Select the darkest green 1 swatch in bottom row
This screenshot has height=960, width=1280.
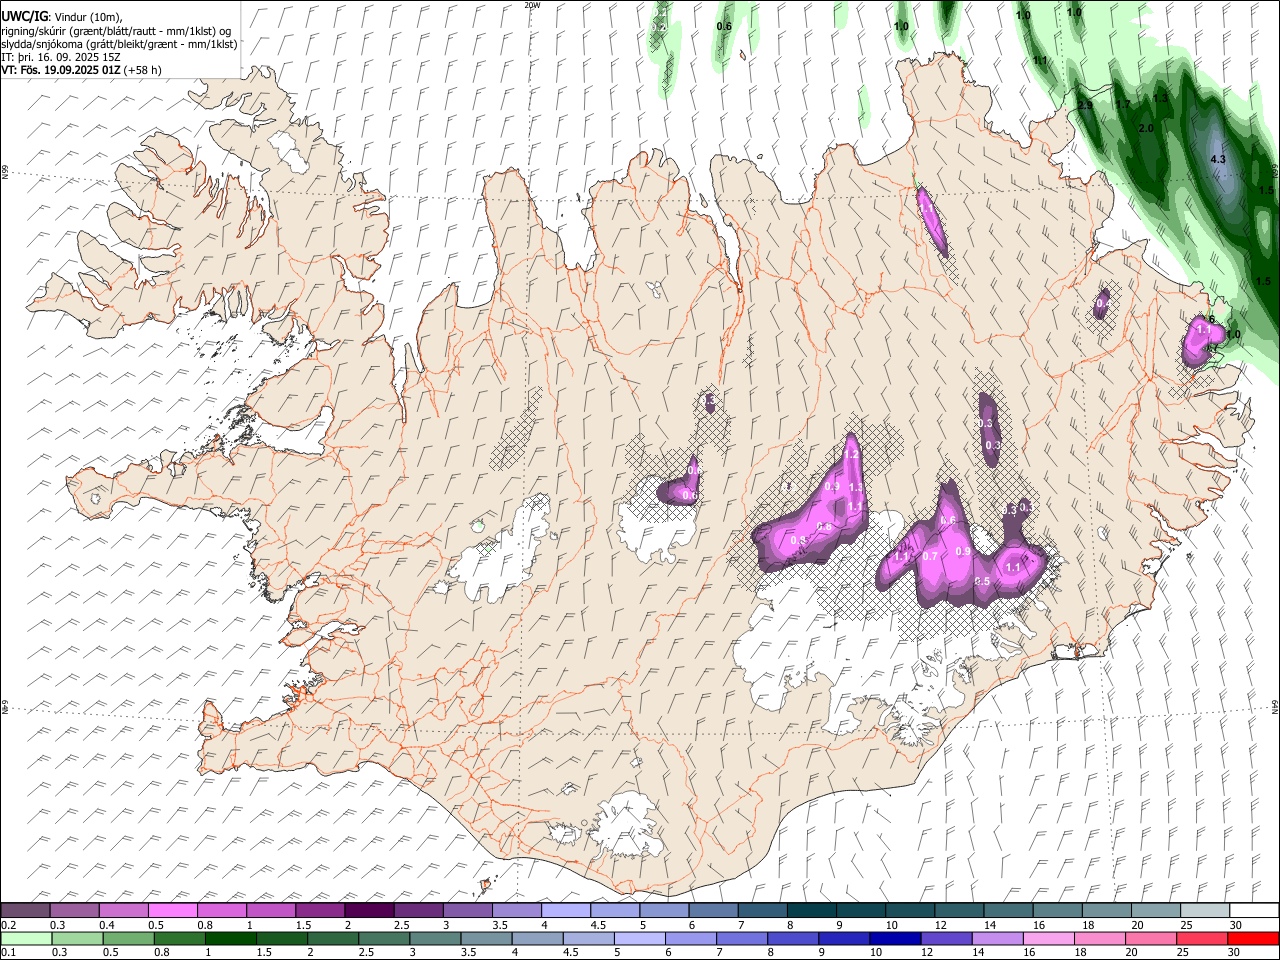click(231, 938)
